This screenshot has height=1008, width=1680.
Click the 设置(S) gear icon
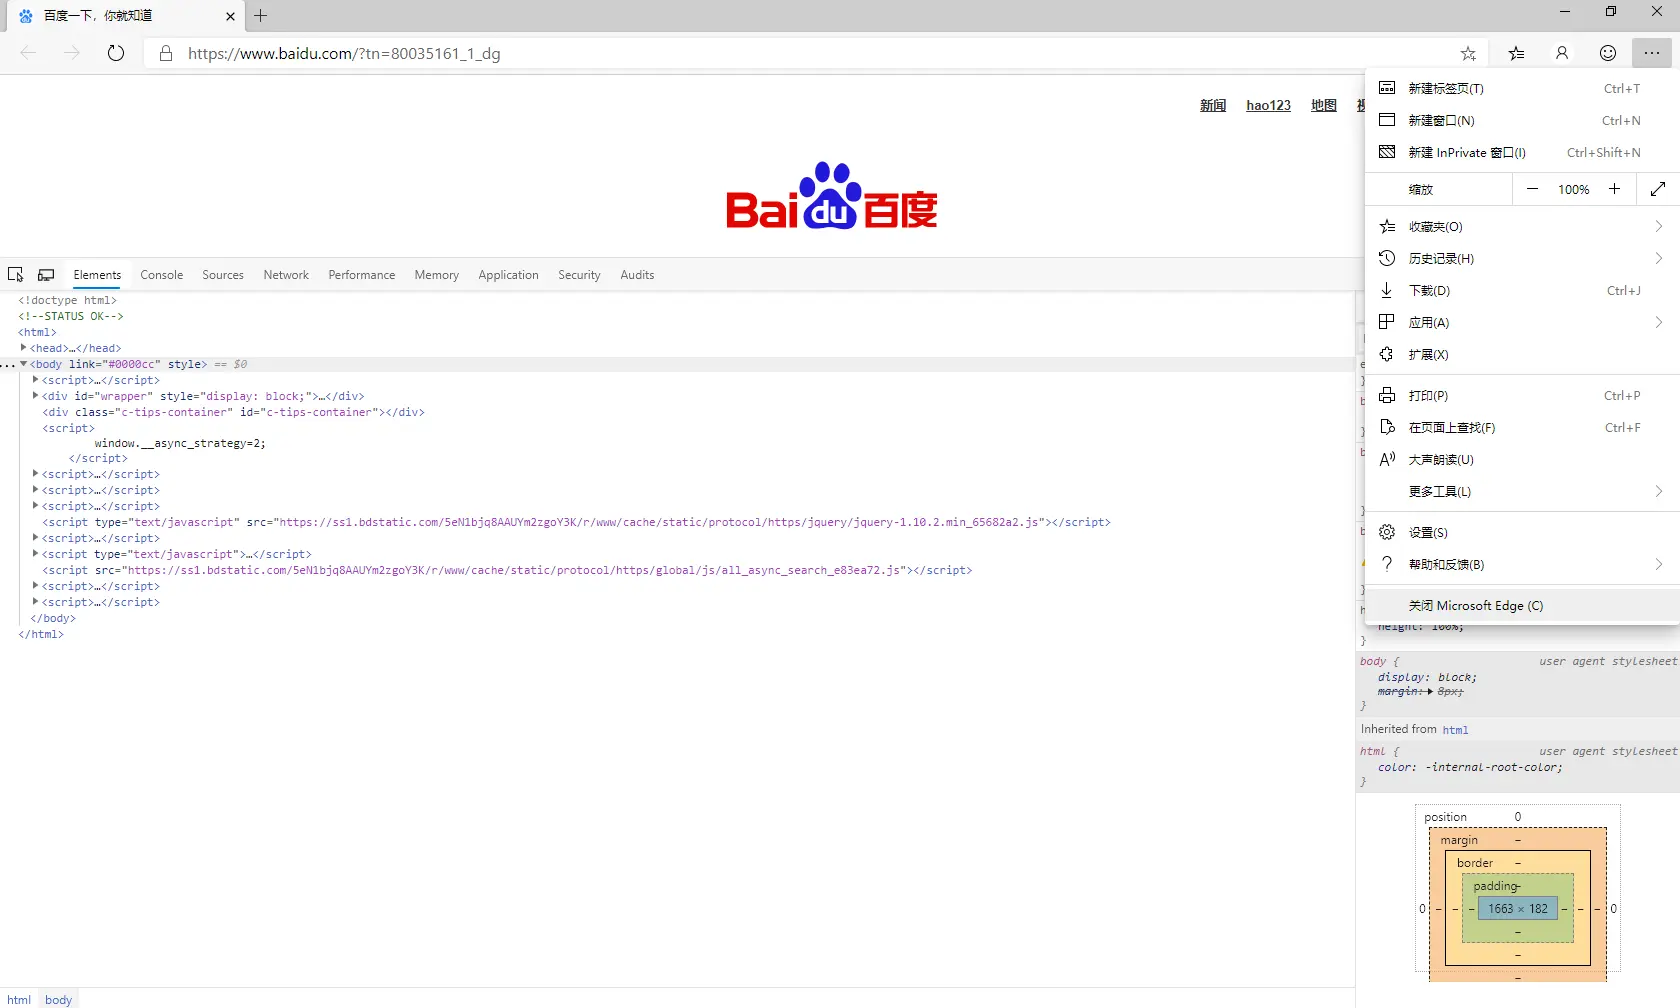(x=1387, y=532)
